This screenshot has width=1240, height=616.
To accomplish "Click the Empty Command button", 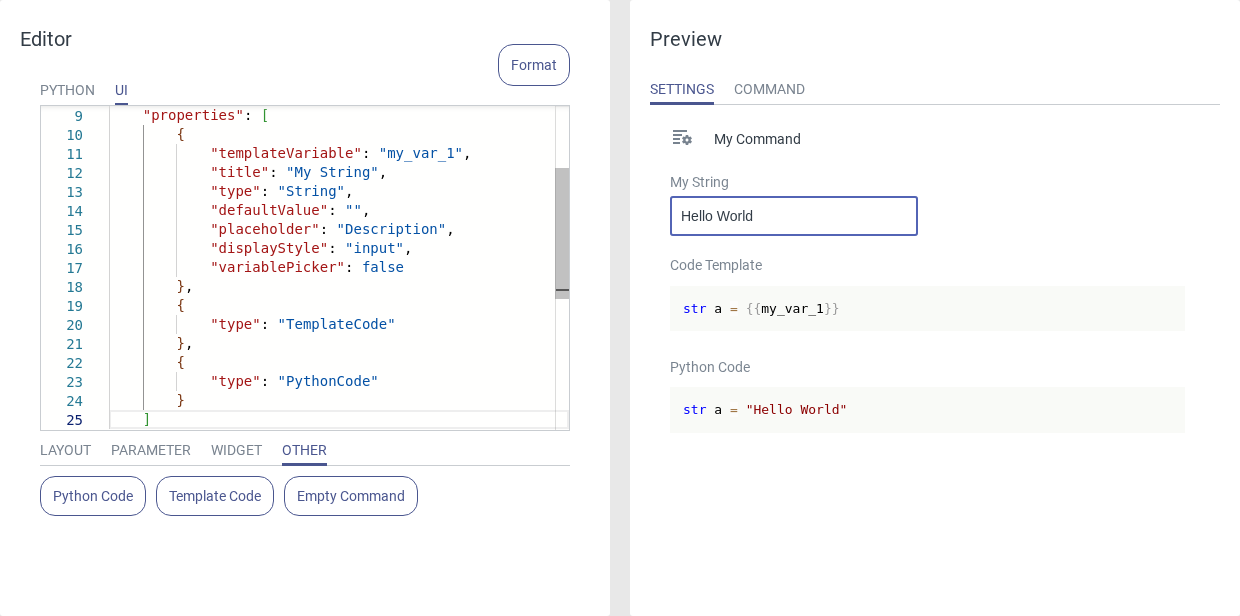I will pyautogui.click(x=351, y=496).
